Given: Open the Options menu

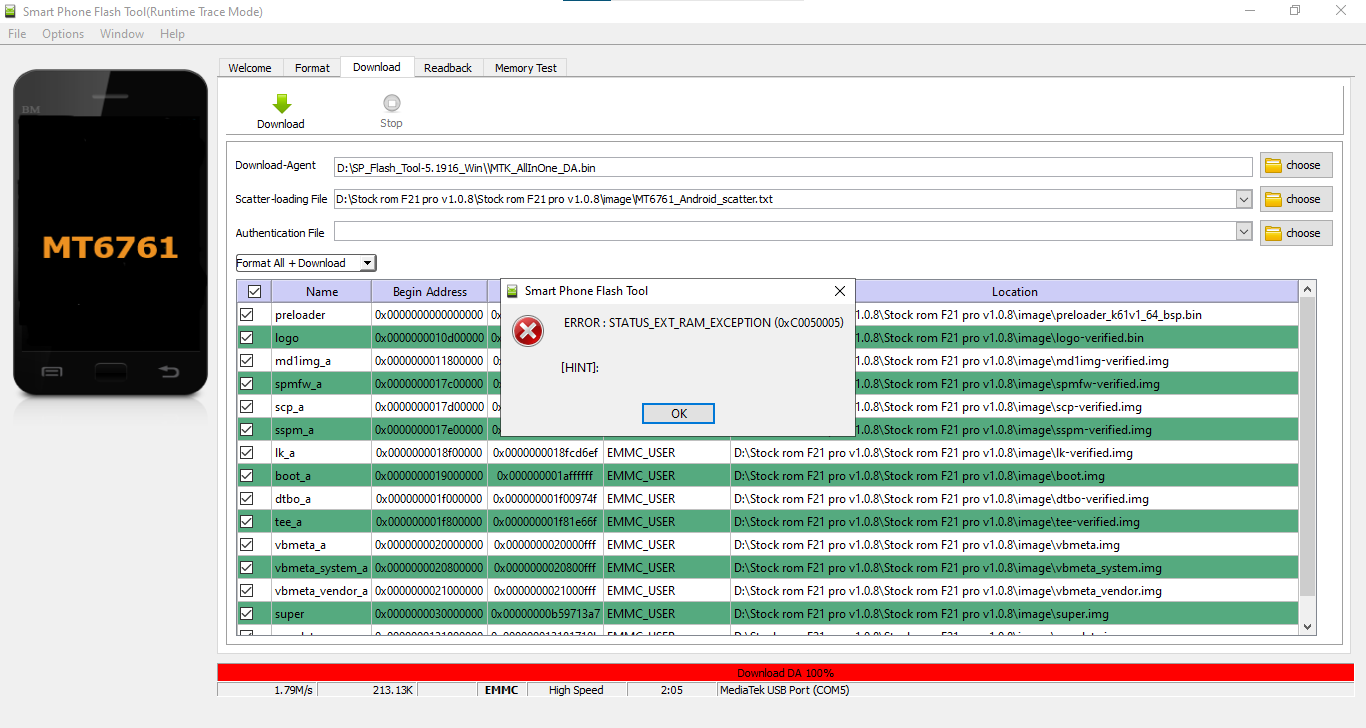Looking at the screenshot, I should (x=63, y=34).
